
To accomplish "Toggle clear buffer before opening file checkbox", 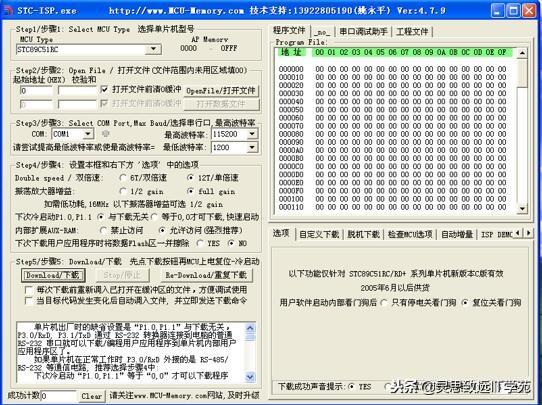I will point(104,90).
